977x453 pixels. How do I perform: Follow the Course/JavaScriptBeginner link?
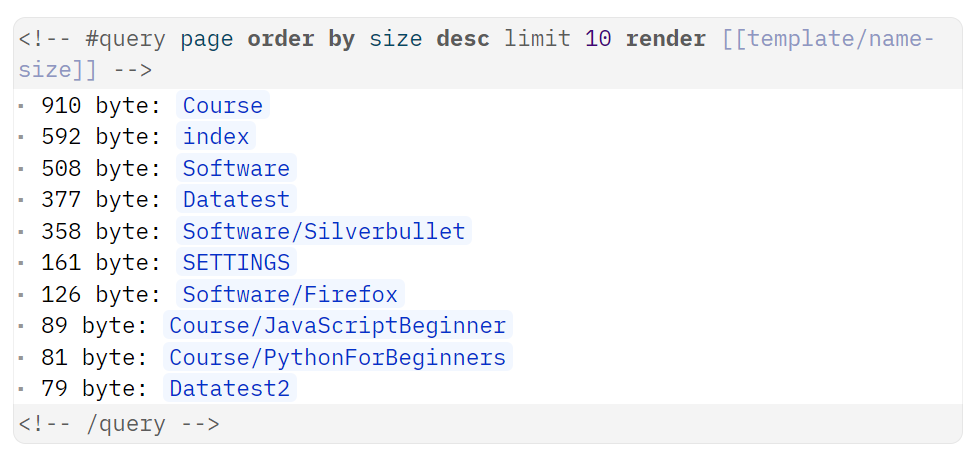[x=337, y=326]
